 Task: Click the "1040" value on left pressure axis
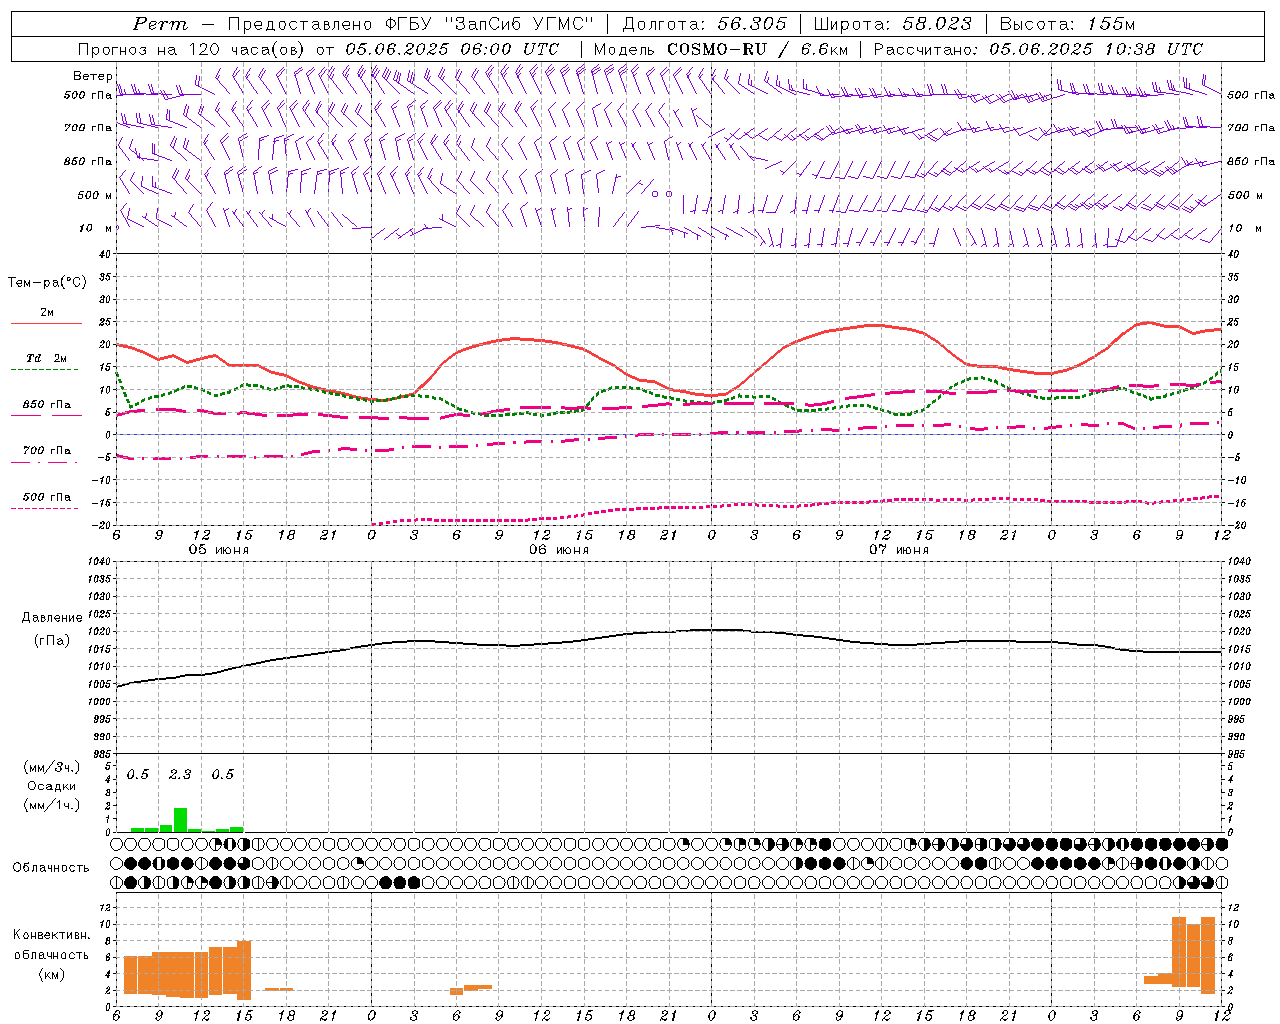[x=100, y=561]
